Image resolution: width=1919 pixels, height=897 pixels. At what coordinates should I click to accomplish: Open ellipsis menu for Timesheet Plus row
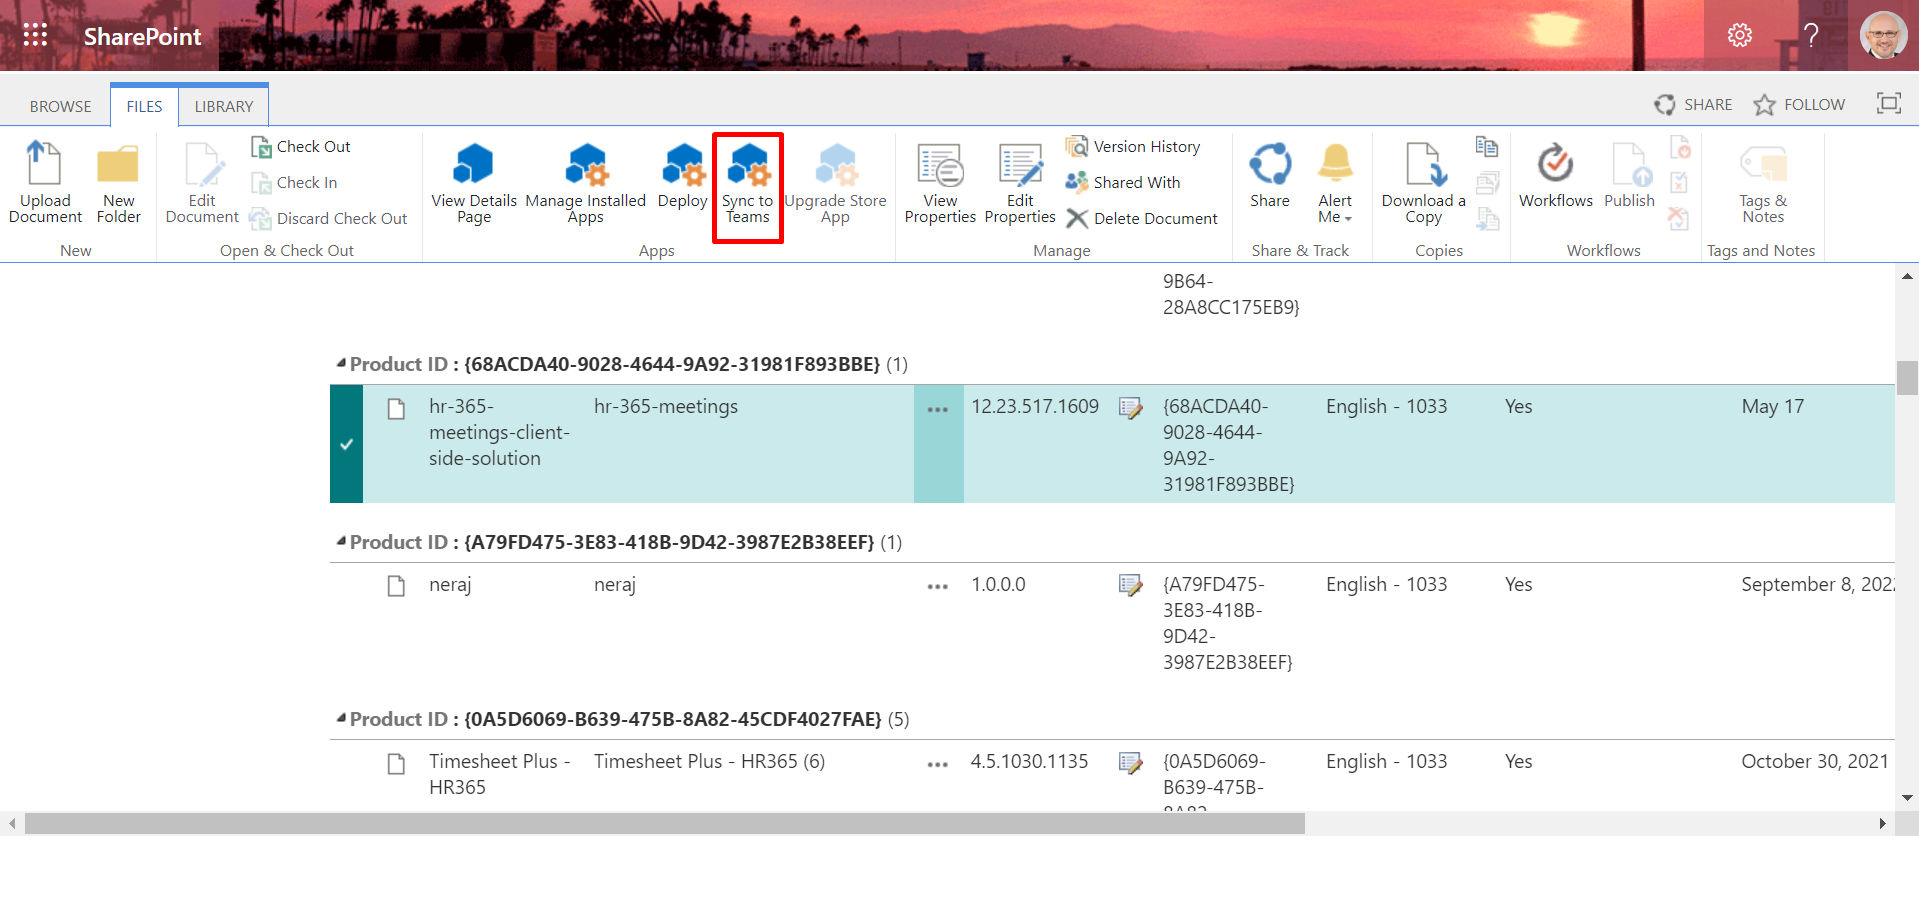938,764
